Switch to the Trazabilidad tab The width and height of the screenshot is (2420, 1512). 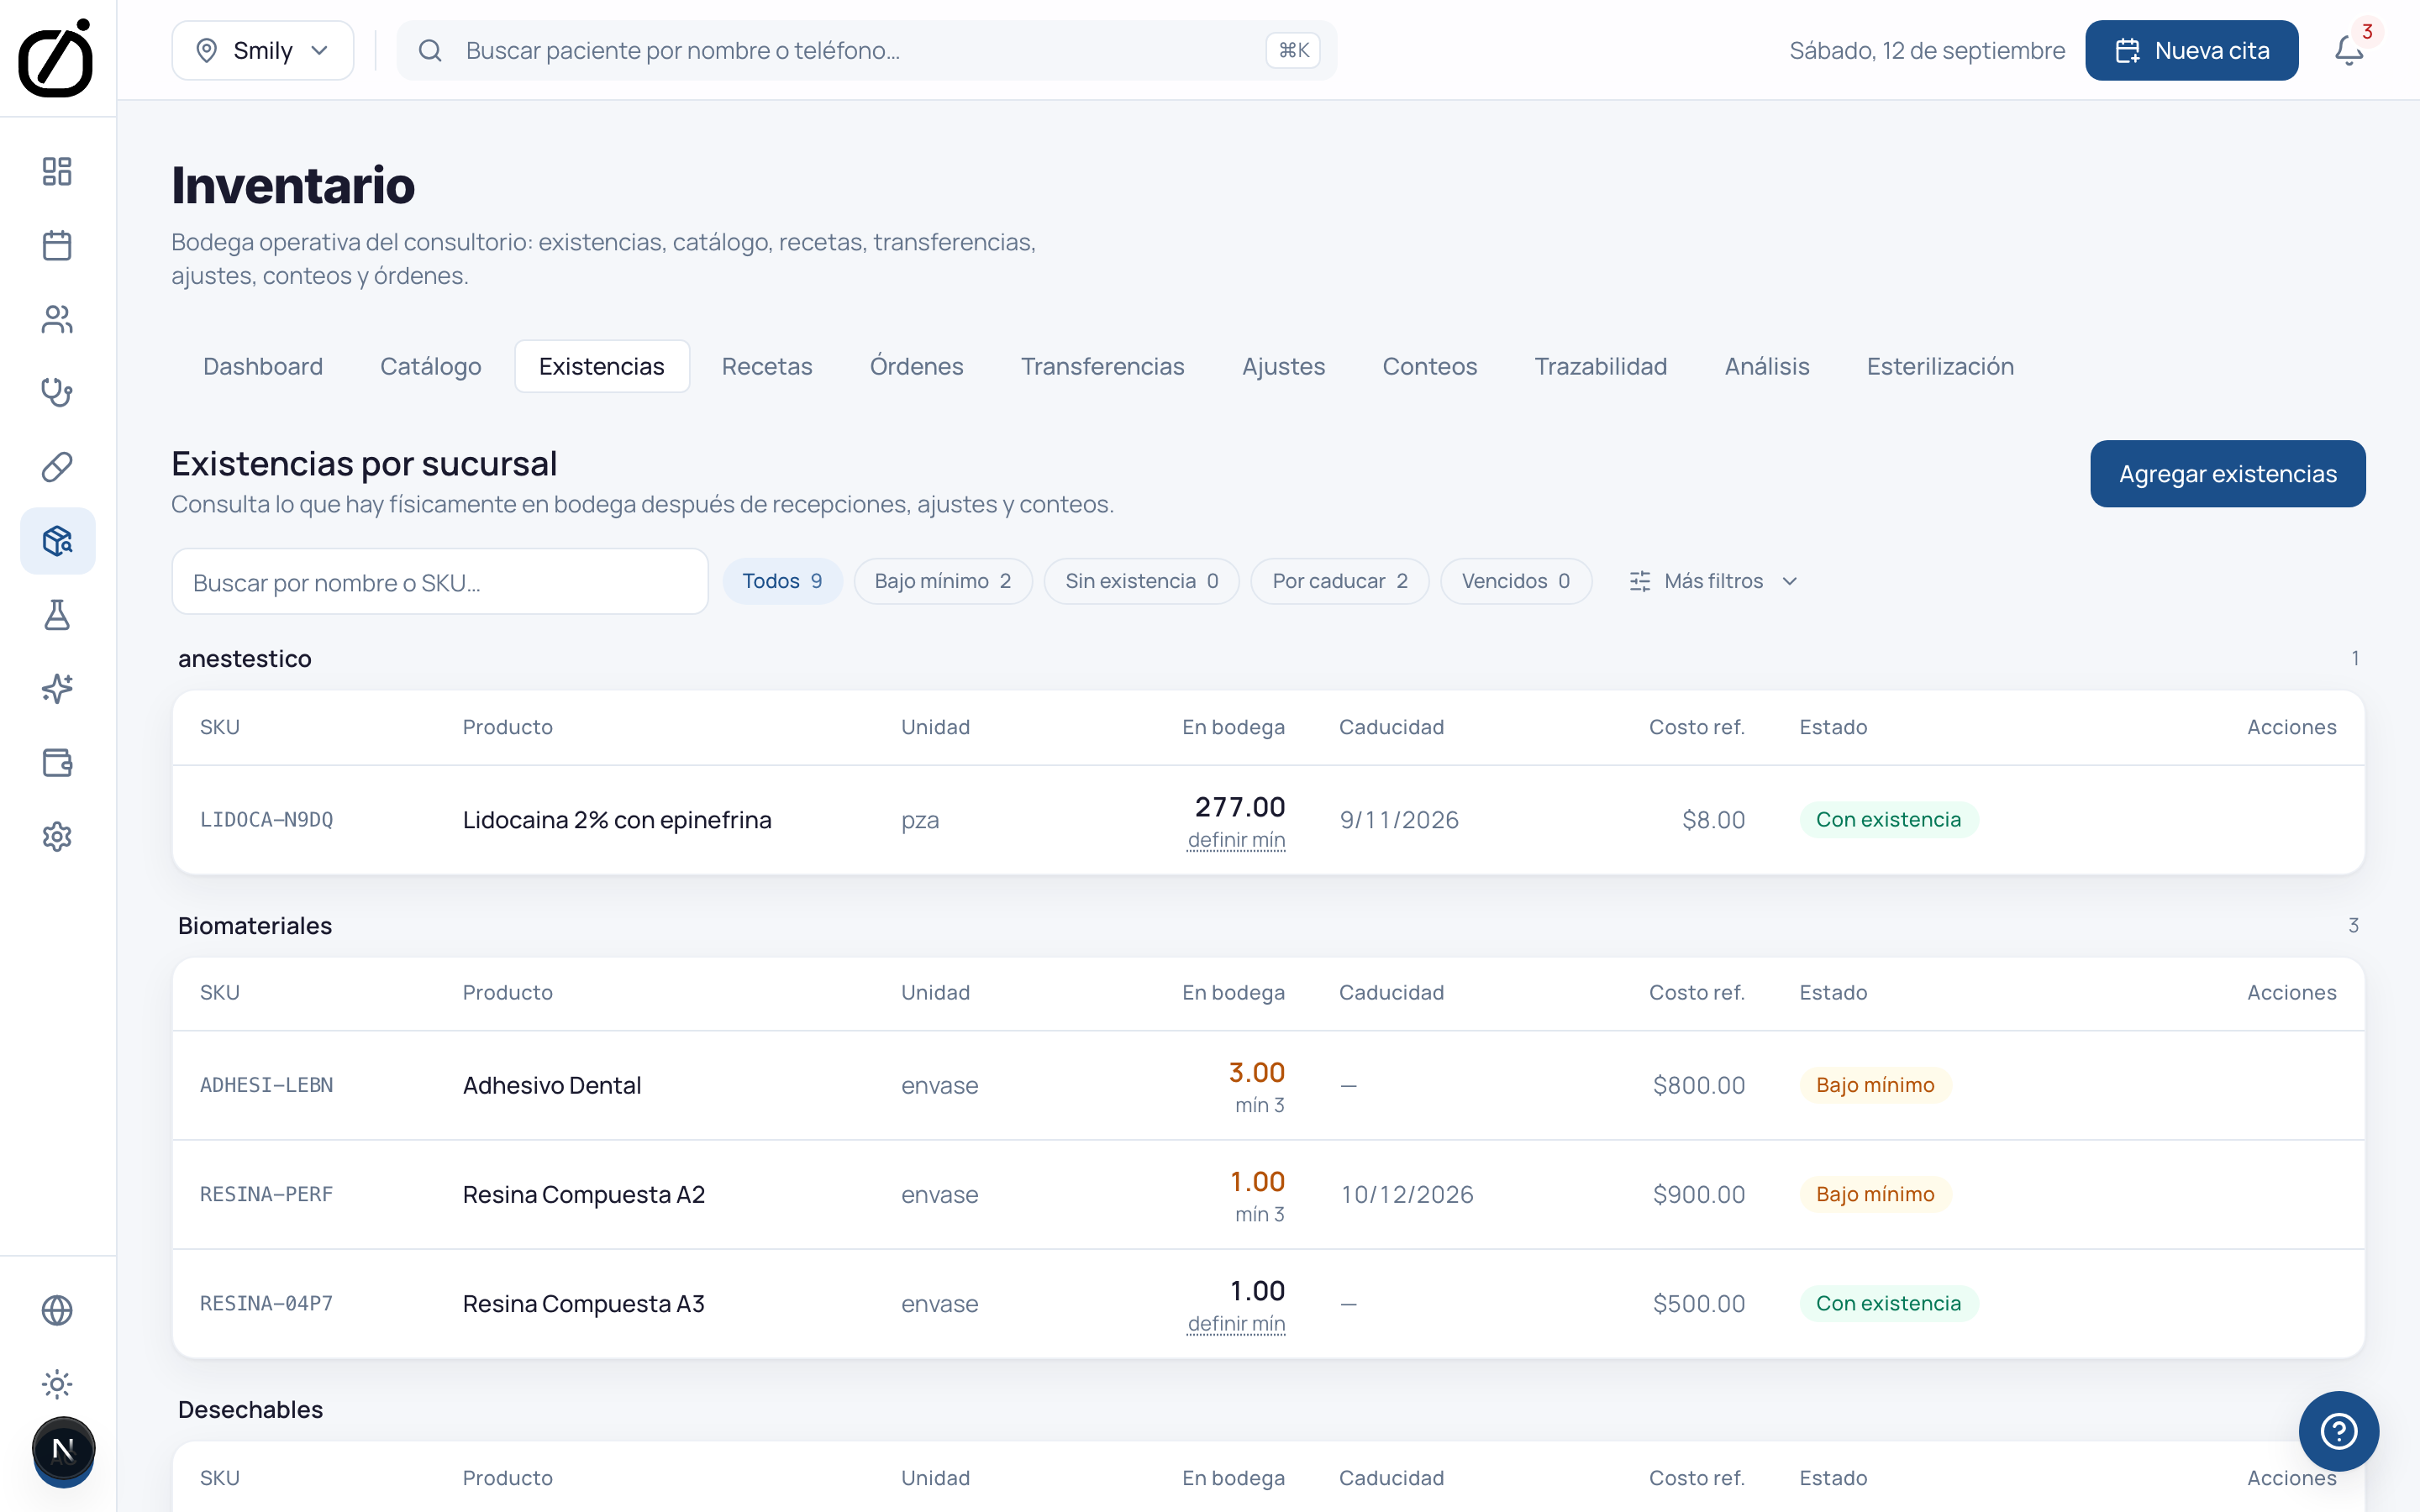1600,366
